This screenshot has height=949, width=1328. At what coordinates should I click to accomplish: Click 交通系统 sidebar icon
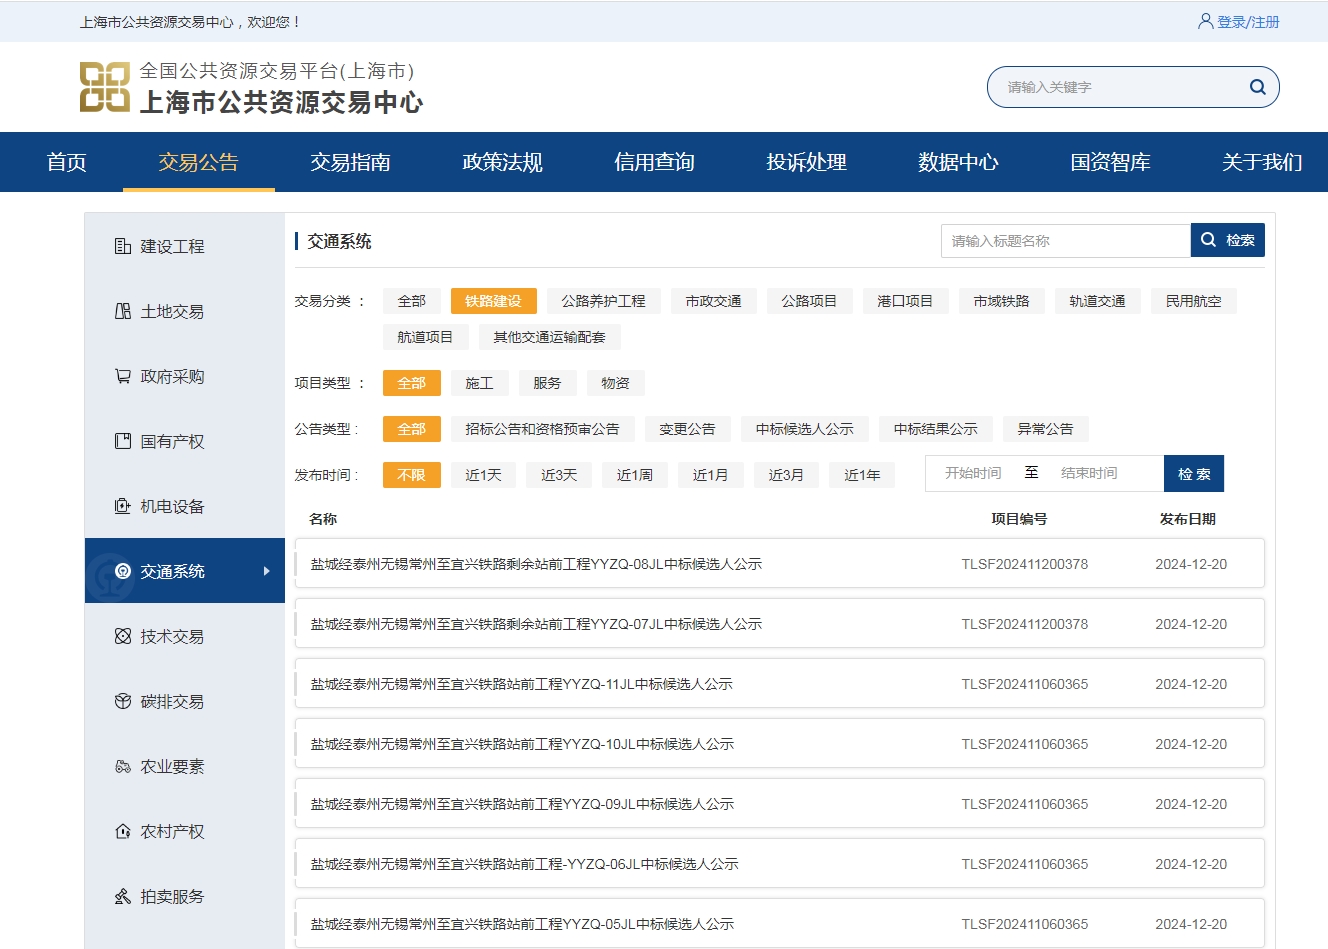pyautogui.click(x=123, y=571)
